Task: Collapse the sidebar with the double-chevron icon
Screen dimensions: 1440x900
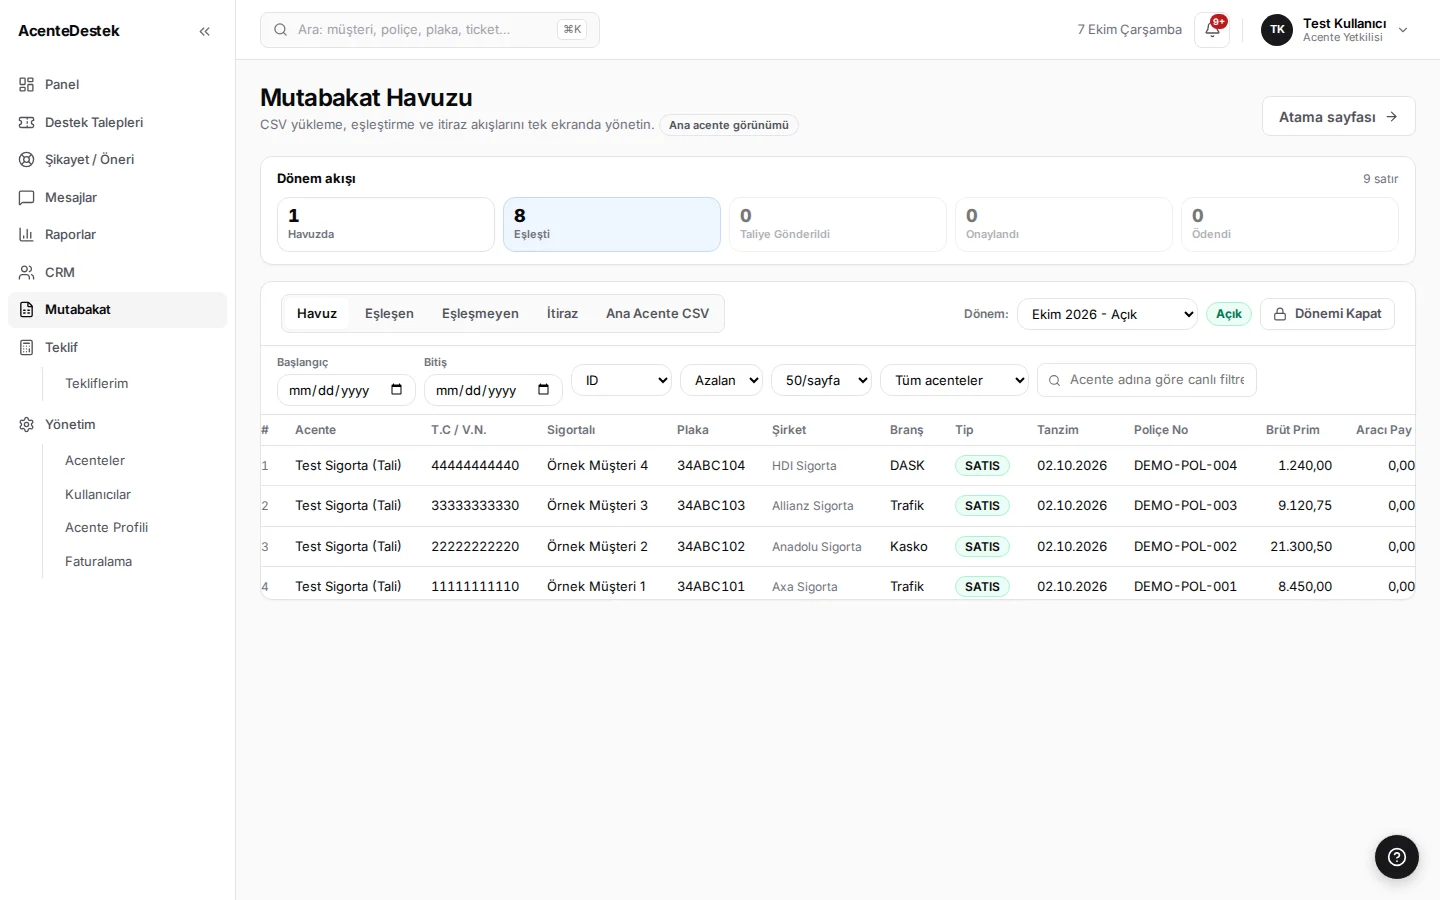Action: tap(205, 31)
